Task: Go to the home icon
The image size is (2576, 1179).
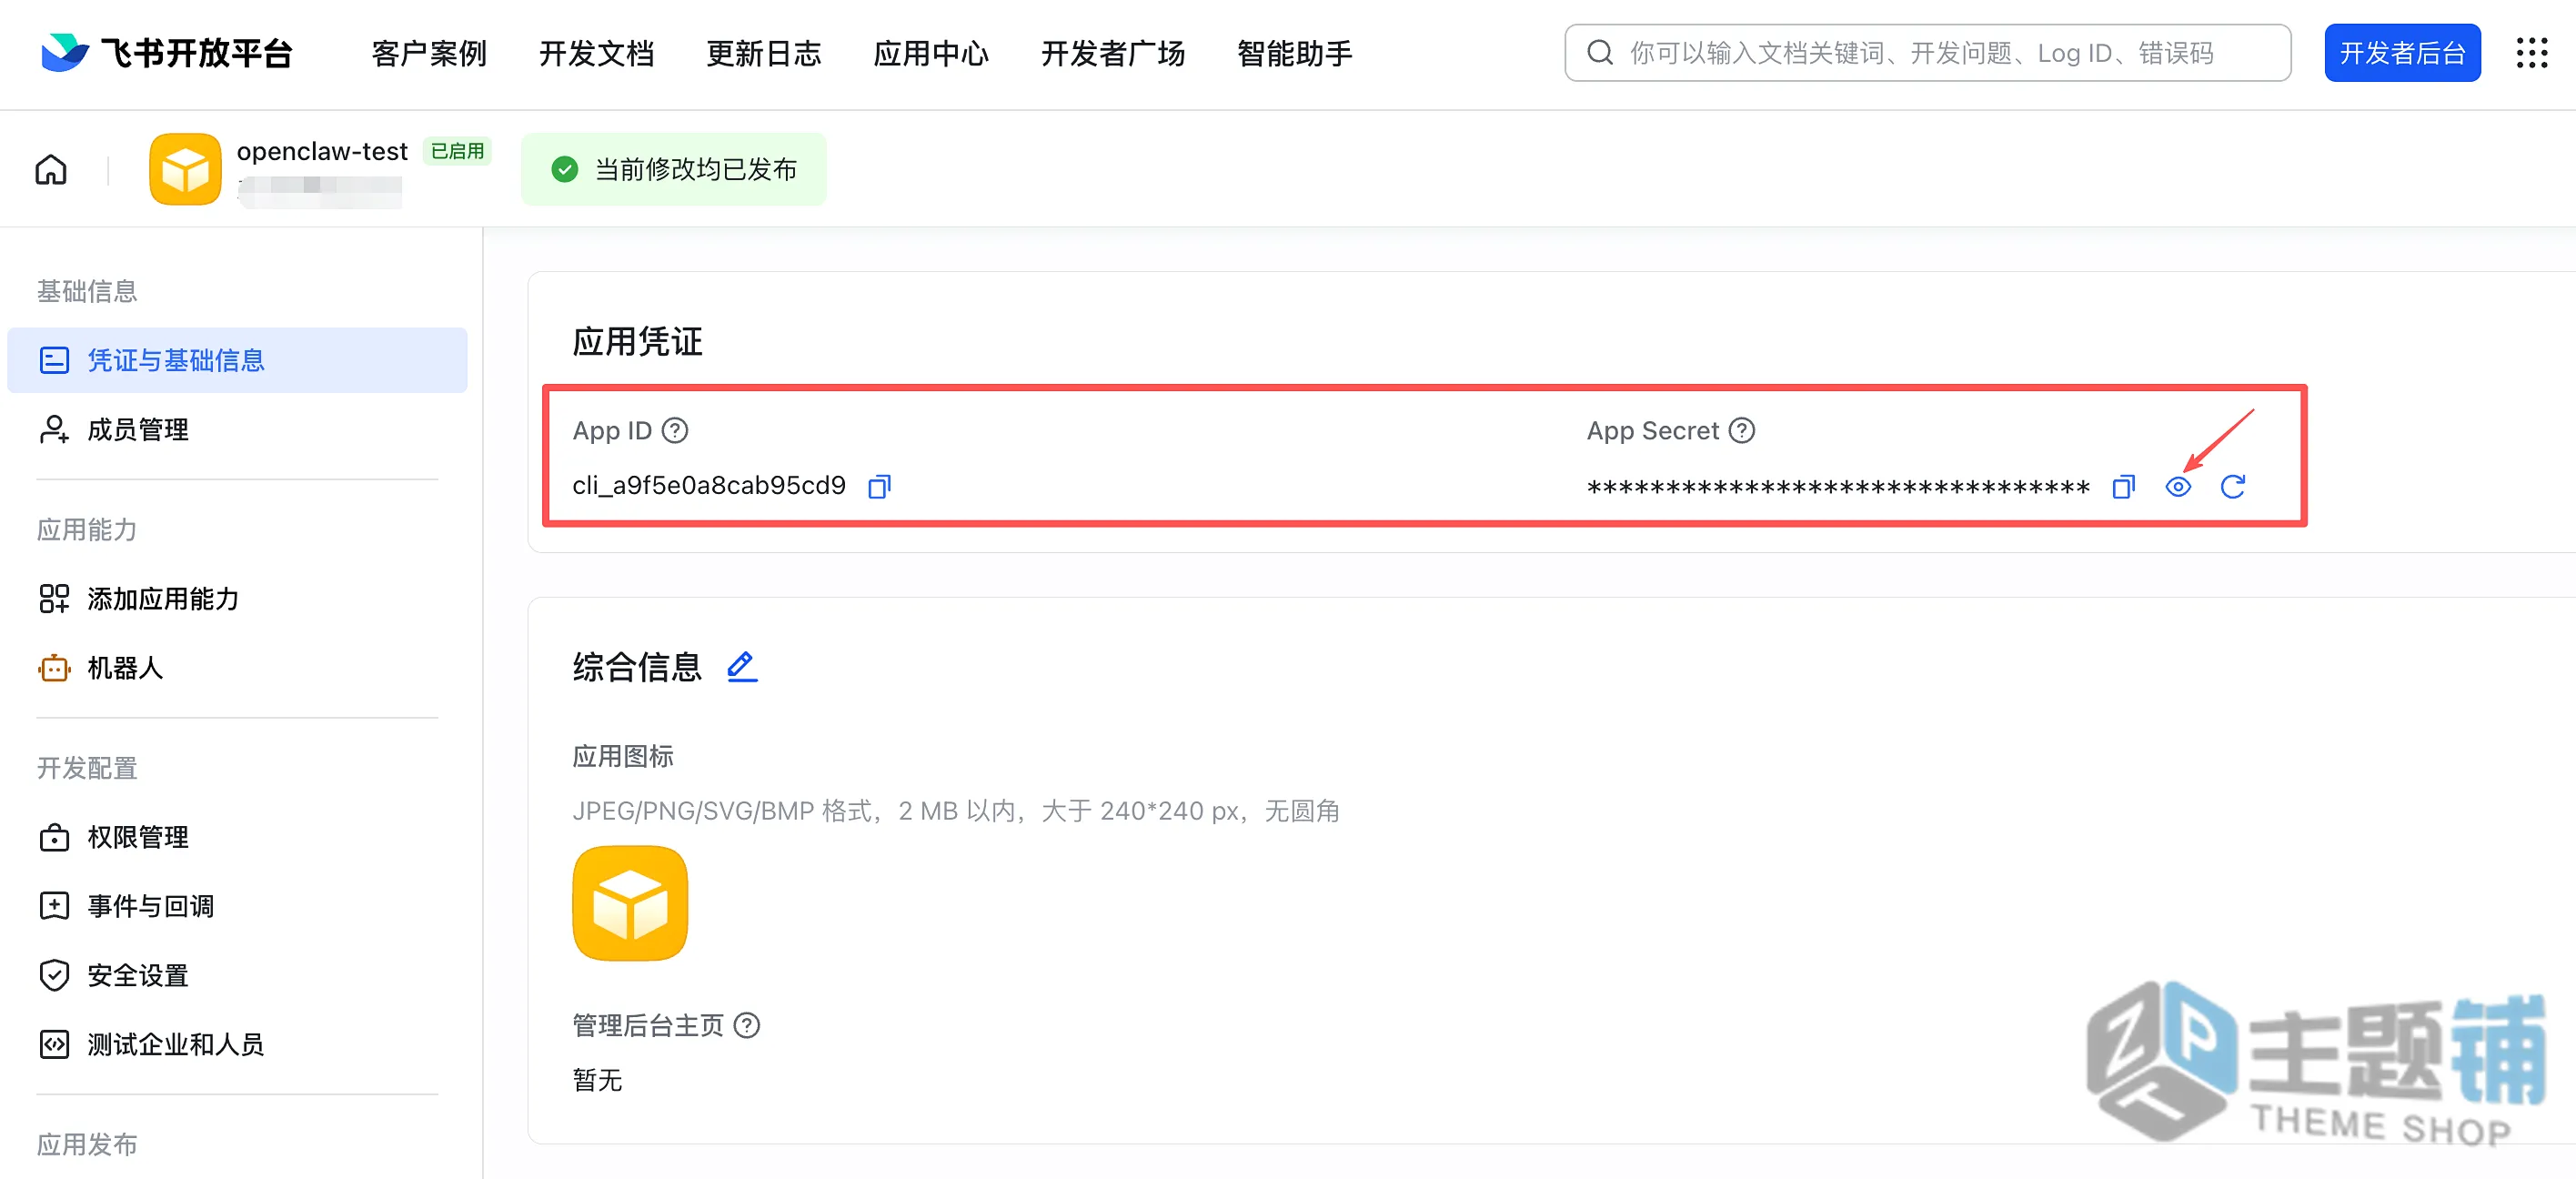Action: [51, 170]
